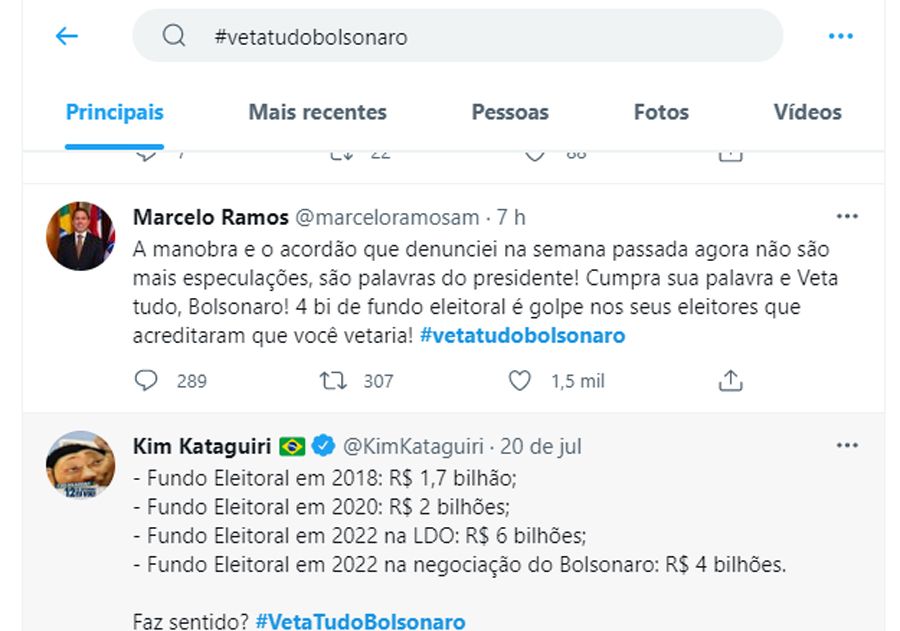This screenshot has width=900, height=631.
Task: Show the Vídeos tab
Action: (807, 112)
